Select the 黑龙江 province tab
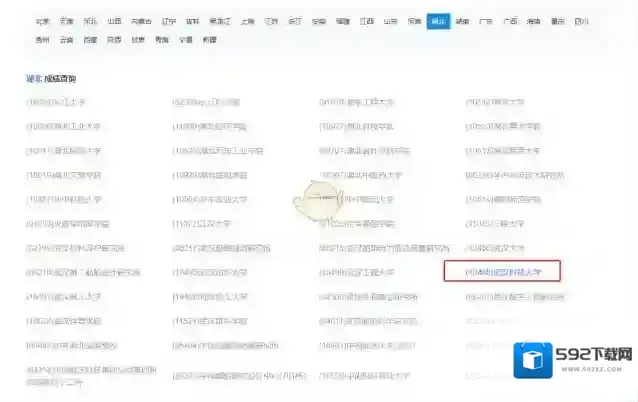 pos(218,21)
